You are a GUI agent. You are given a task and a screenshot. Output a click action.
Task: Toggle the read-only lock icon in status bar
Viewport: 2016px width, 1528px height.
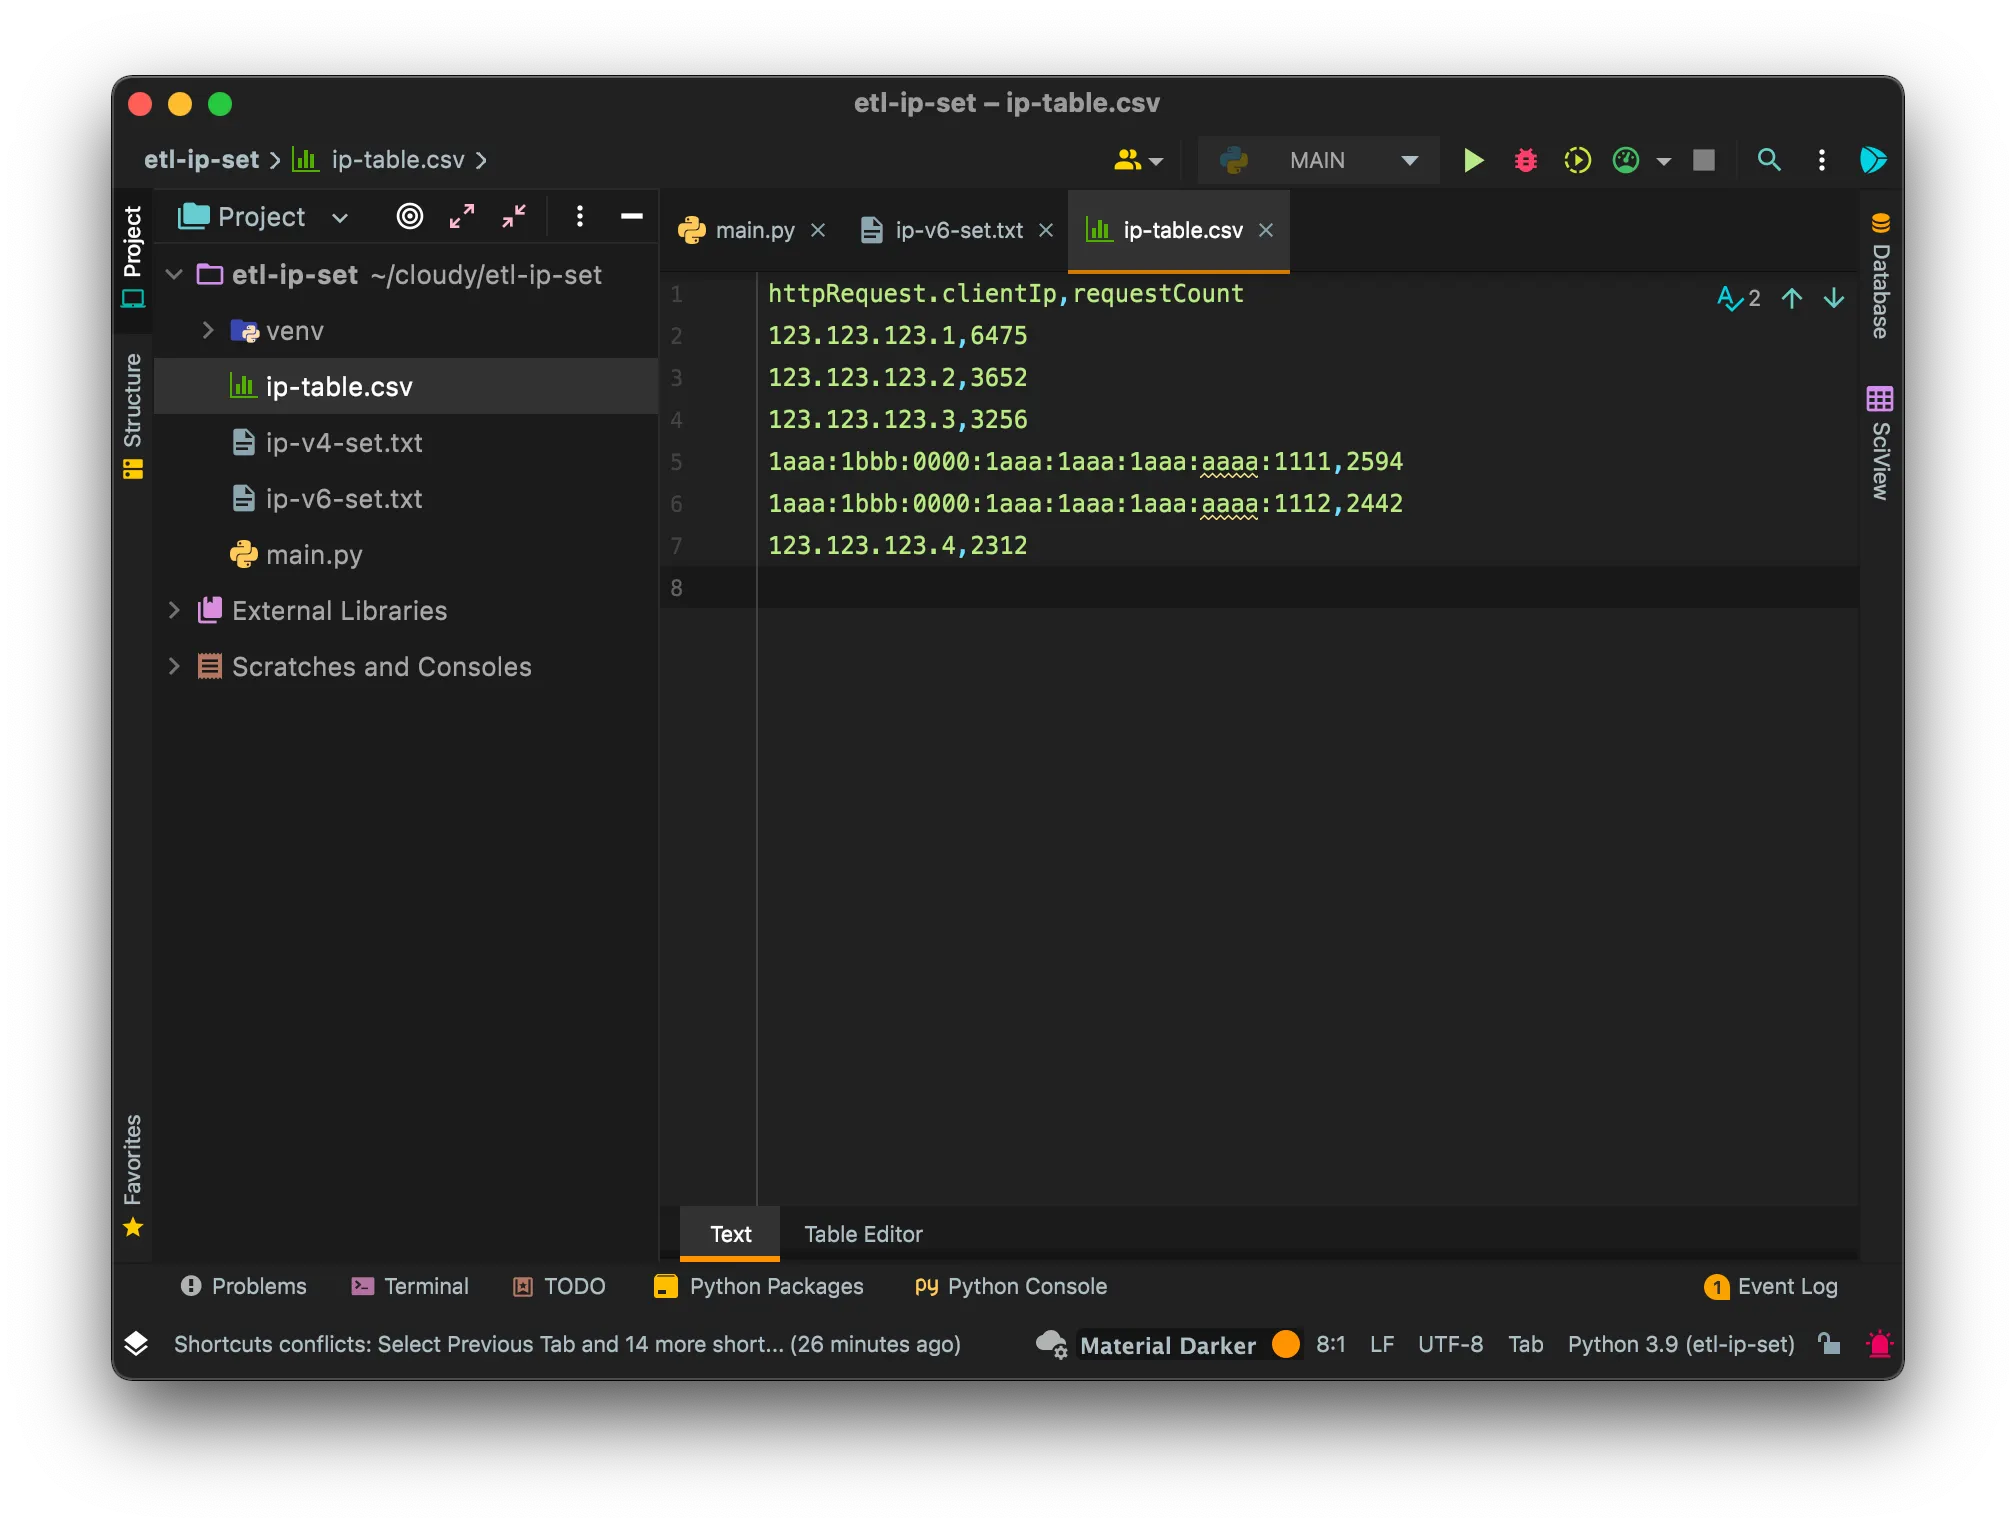coord(1829,1344)
